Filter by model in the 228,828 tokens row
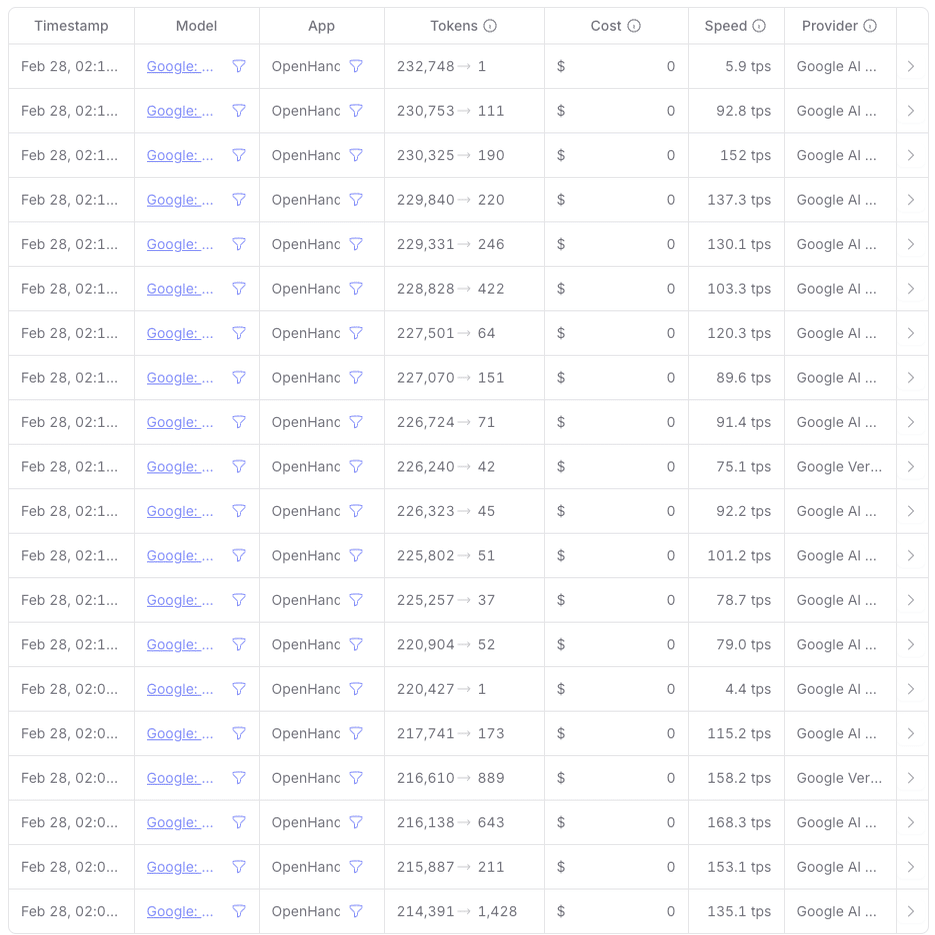The width and height of the screenshot is (935, 935). point(239,289)
